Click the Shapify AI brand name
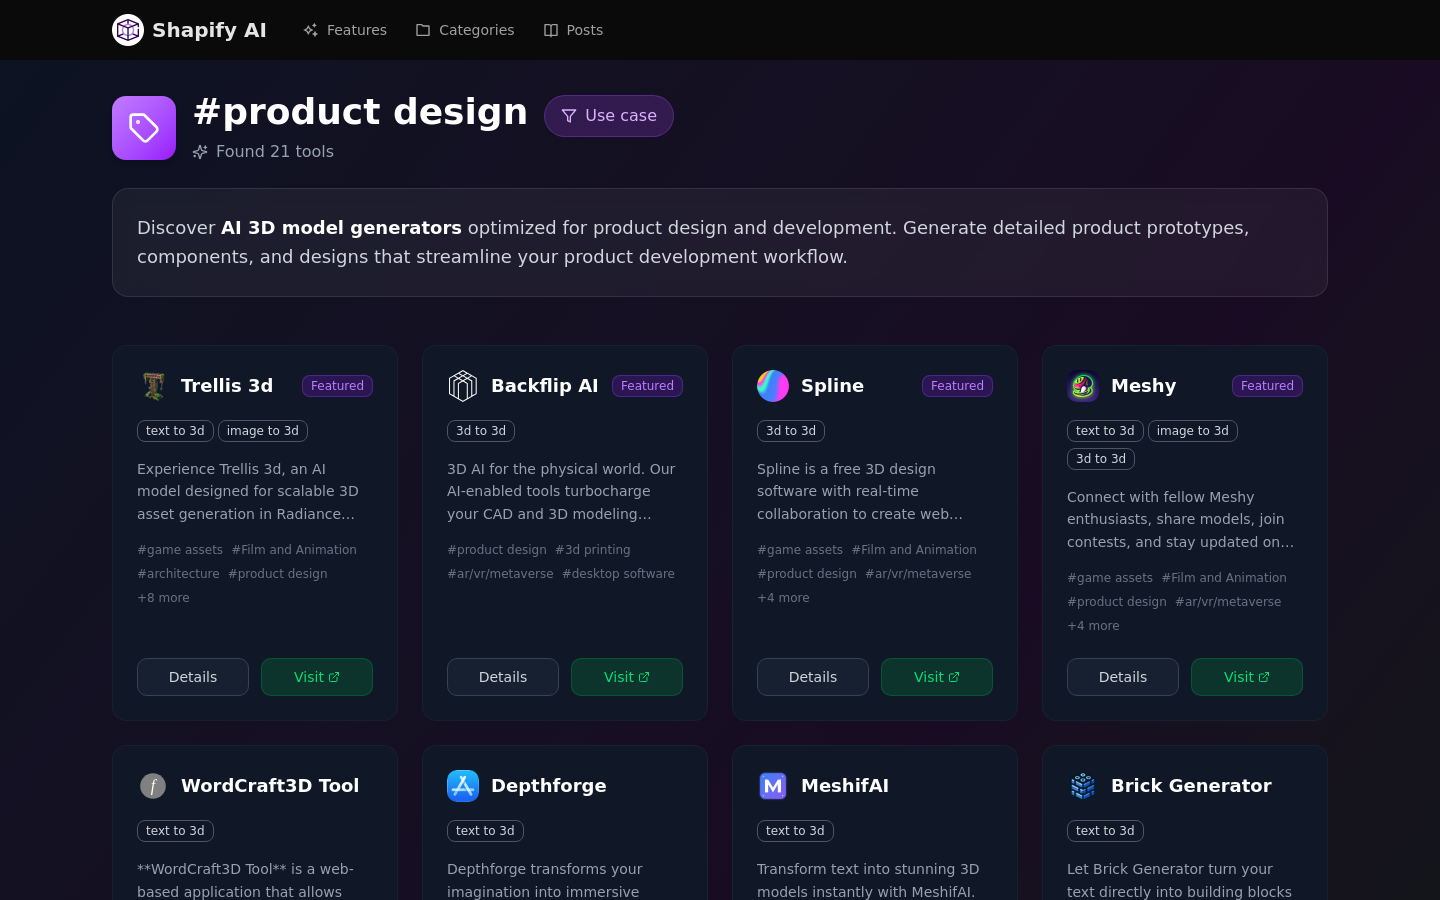Viewport: 1440px width, 900px height. [x=209, y=30]
